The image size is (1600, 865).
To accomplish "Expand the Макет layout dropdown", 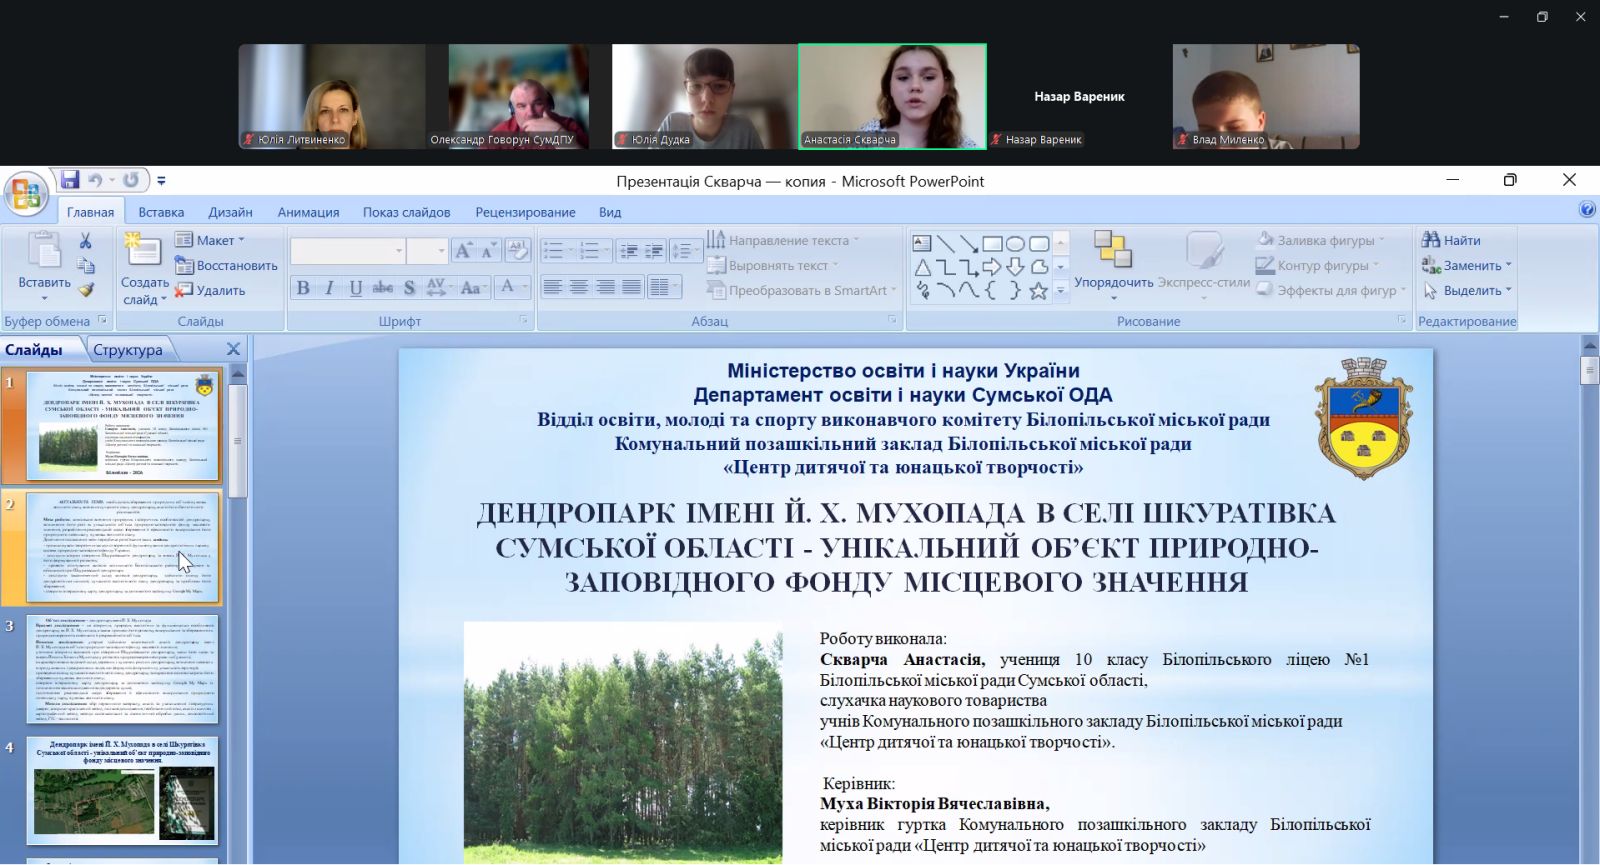I will pyautogui.click(x=210, y=240).
